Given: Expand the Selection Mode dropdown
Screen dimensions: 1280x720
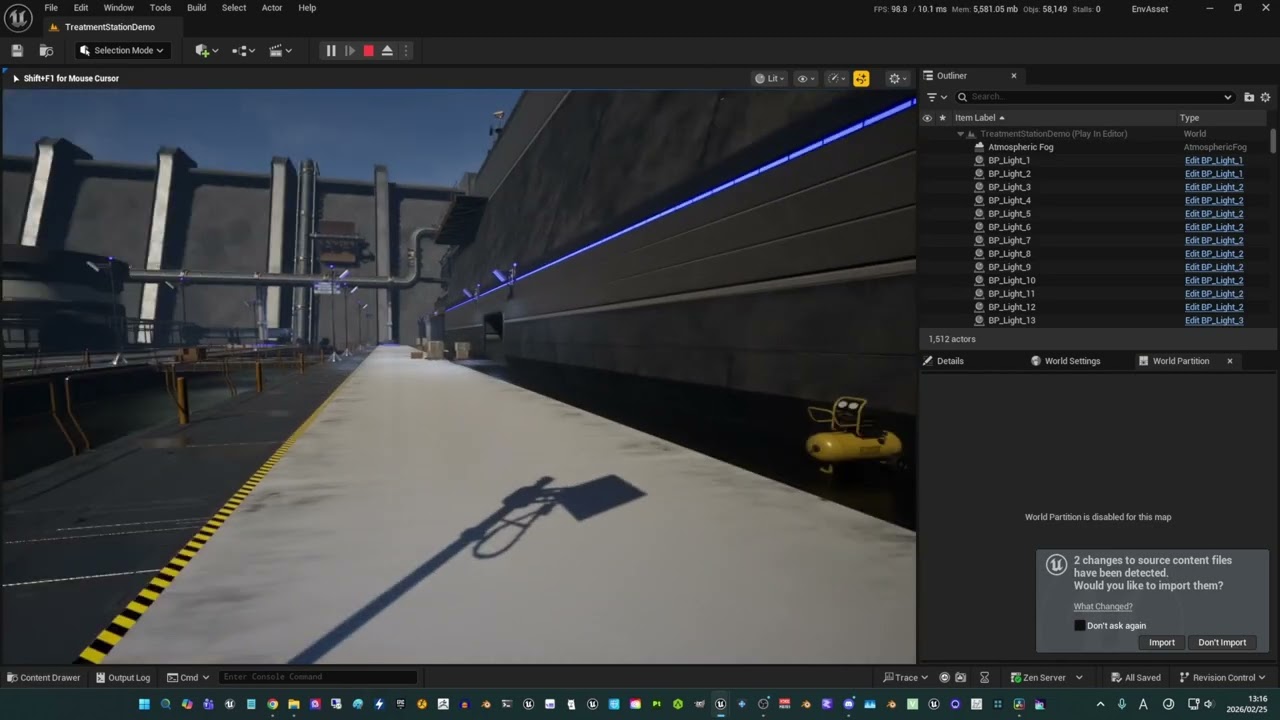Looking at the screenshot, I should tap(121, 50).
